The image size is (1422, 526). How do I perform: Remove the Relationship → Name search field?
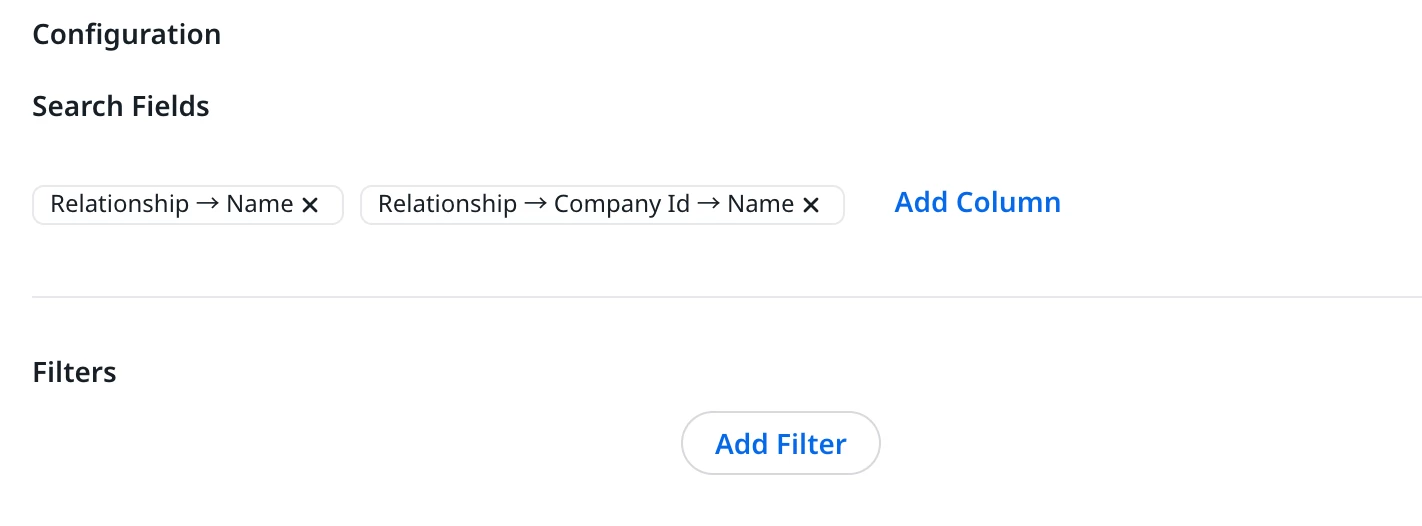pos(310,205)
